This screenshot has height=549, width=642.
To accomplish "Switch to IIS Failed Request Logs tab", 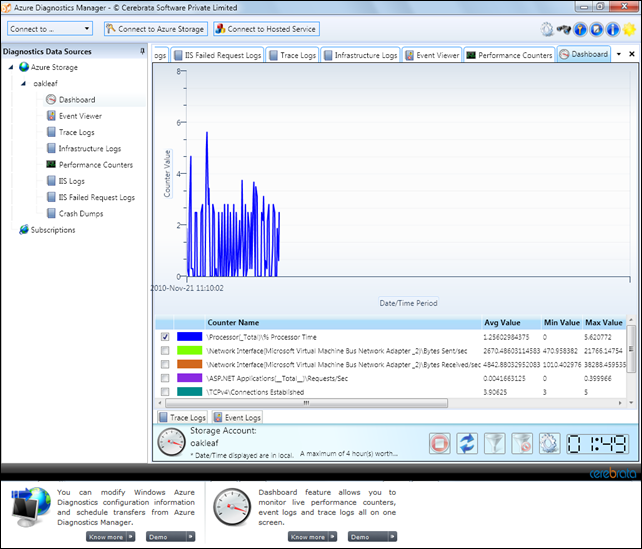I will (x=218, y=55).
